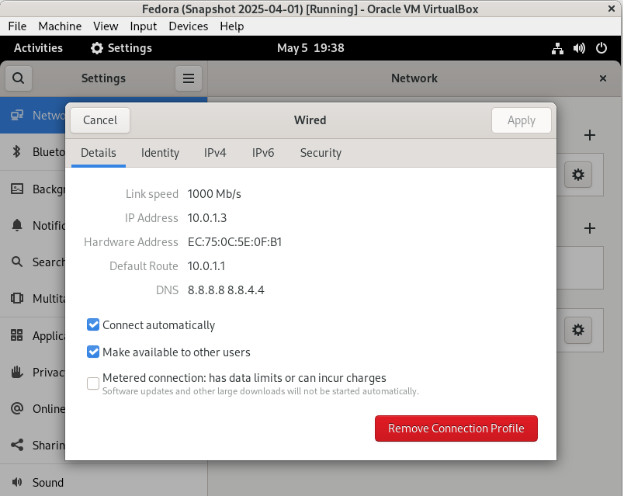Select the Applications grid icon
Screen dimensions: 623x496
17,335
